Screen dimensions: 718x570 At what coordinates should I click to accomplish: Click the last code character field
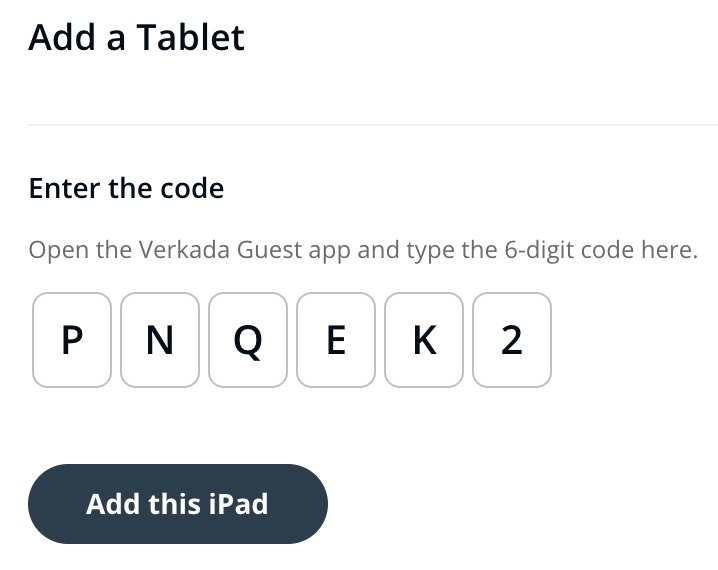click(x=512, y=340)
